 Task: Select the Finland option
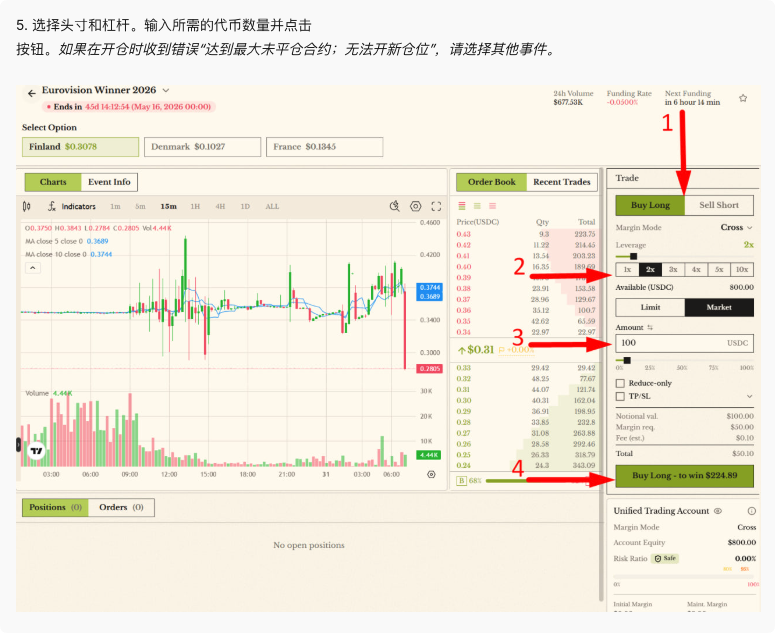[x=81, y=147]
